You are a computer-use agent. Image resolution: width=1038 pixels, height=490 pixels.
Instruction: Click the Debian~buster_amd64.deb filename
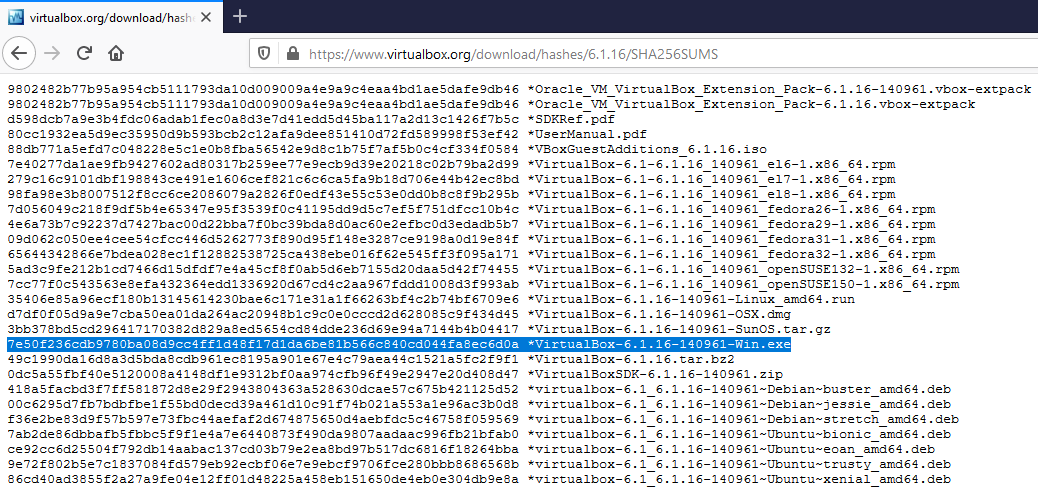739,389
